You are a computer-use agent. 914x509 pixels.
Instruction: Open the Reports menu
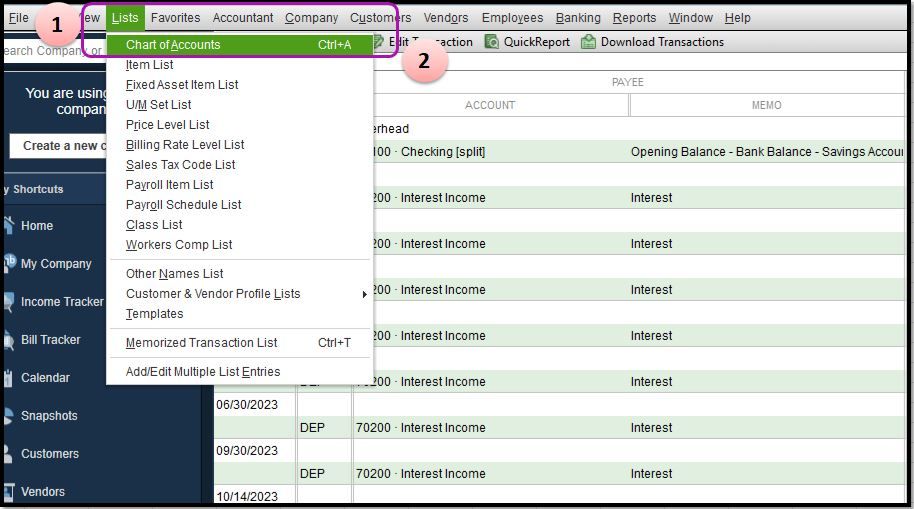[634, 18]
